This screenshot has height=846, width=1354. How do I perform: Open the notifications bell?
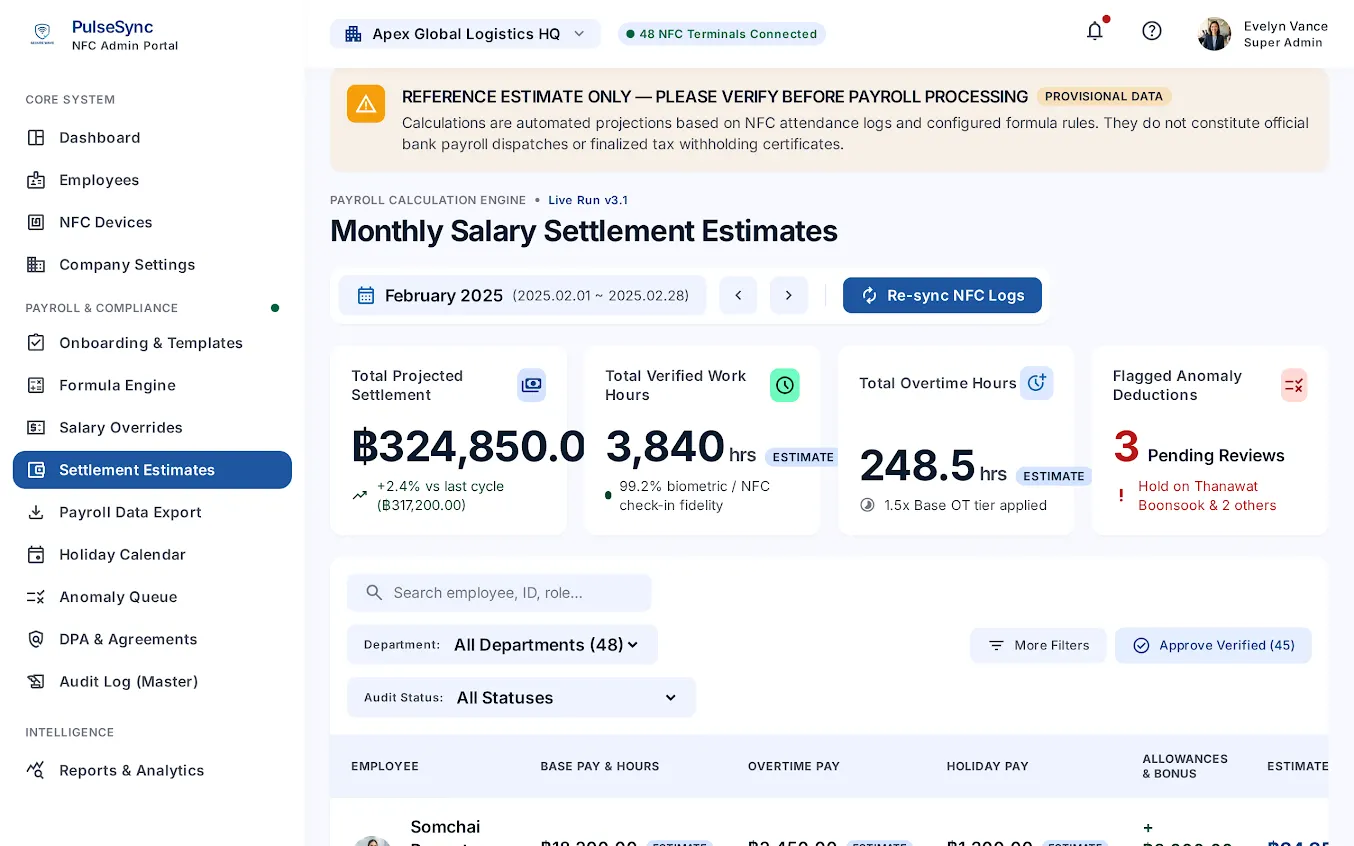[x=1095, y=31]
